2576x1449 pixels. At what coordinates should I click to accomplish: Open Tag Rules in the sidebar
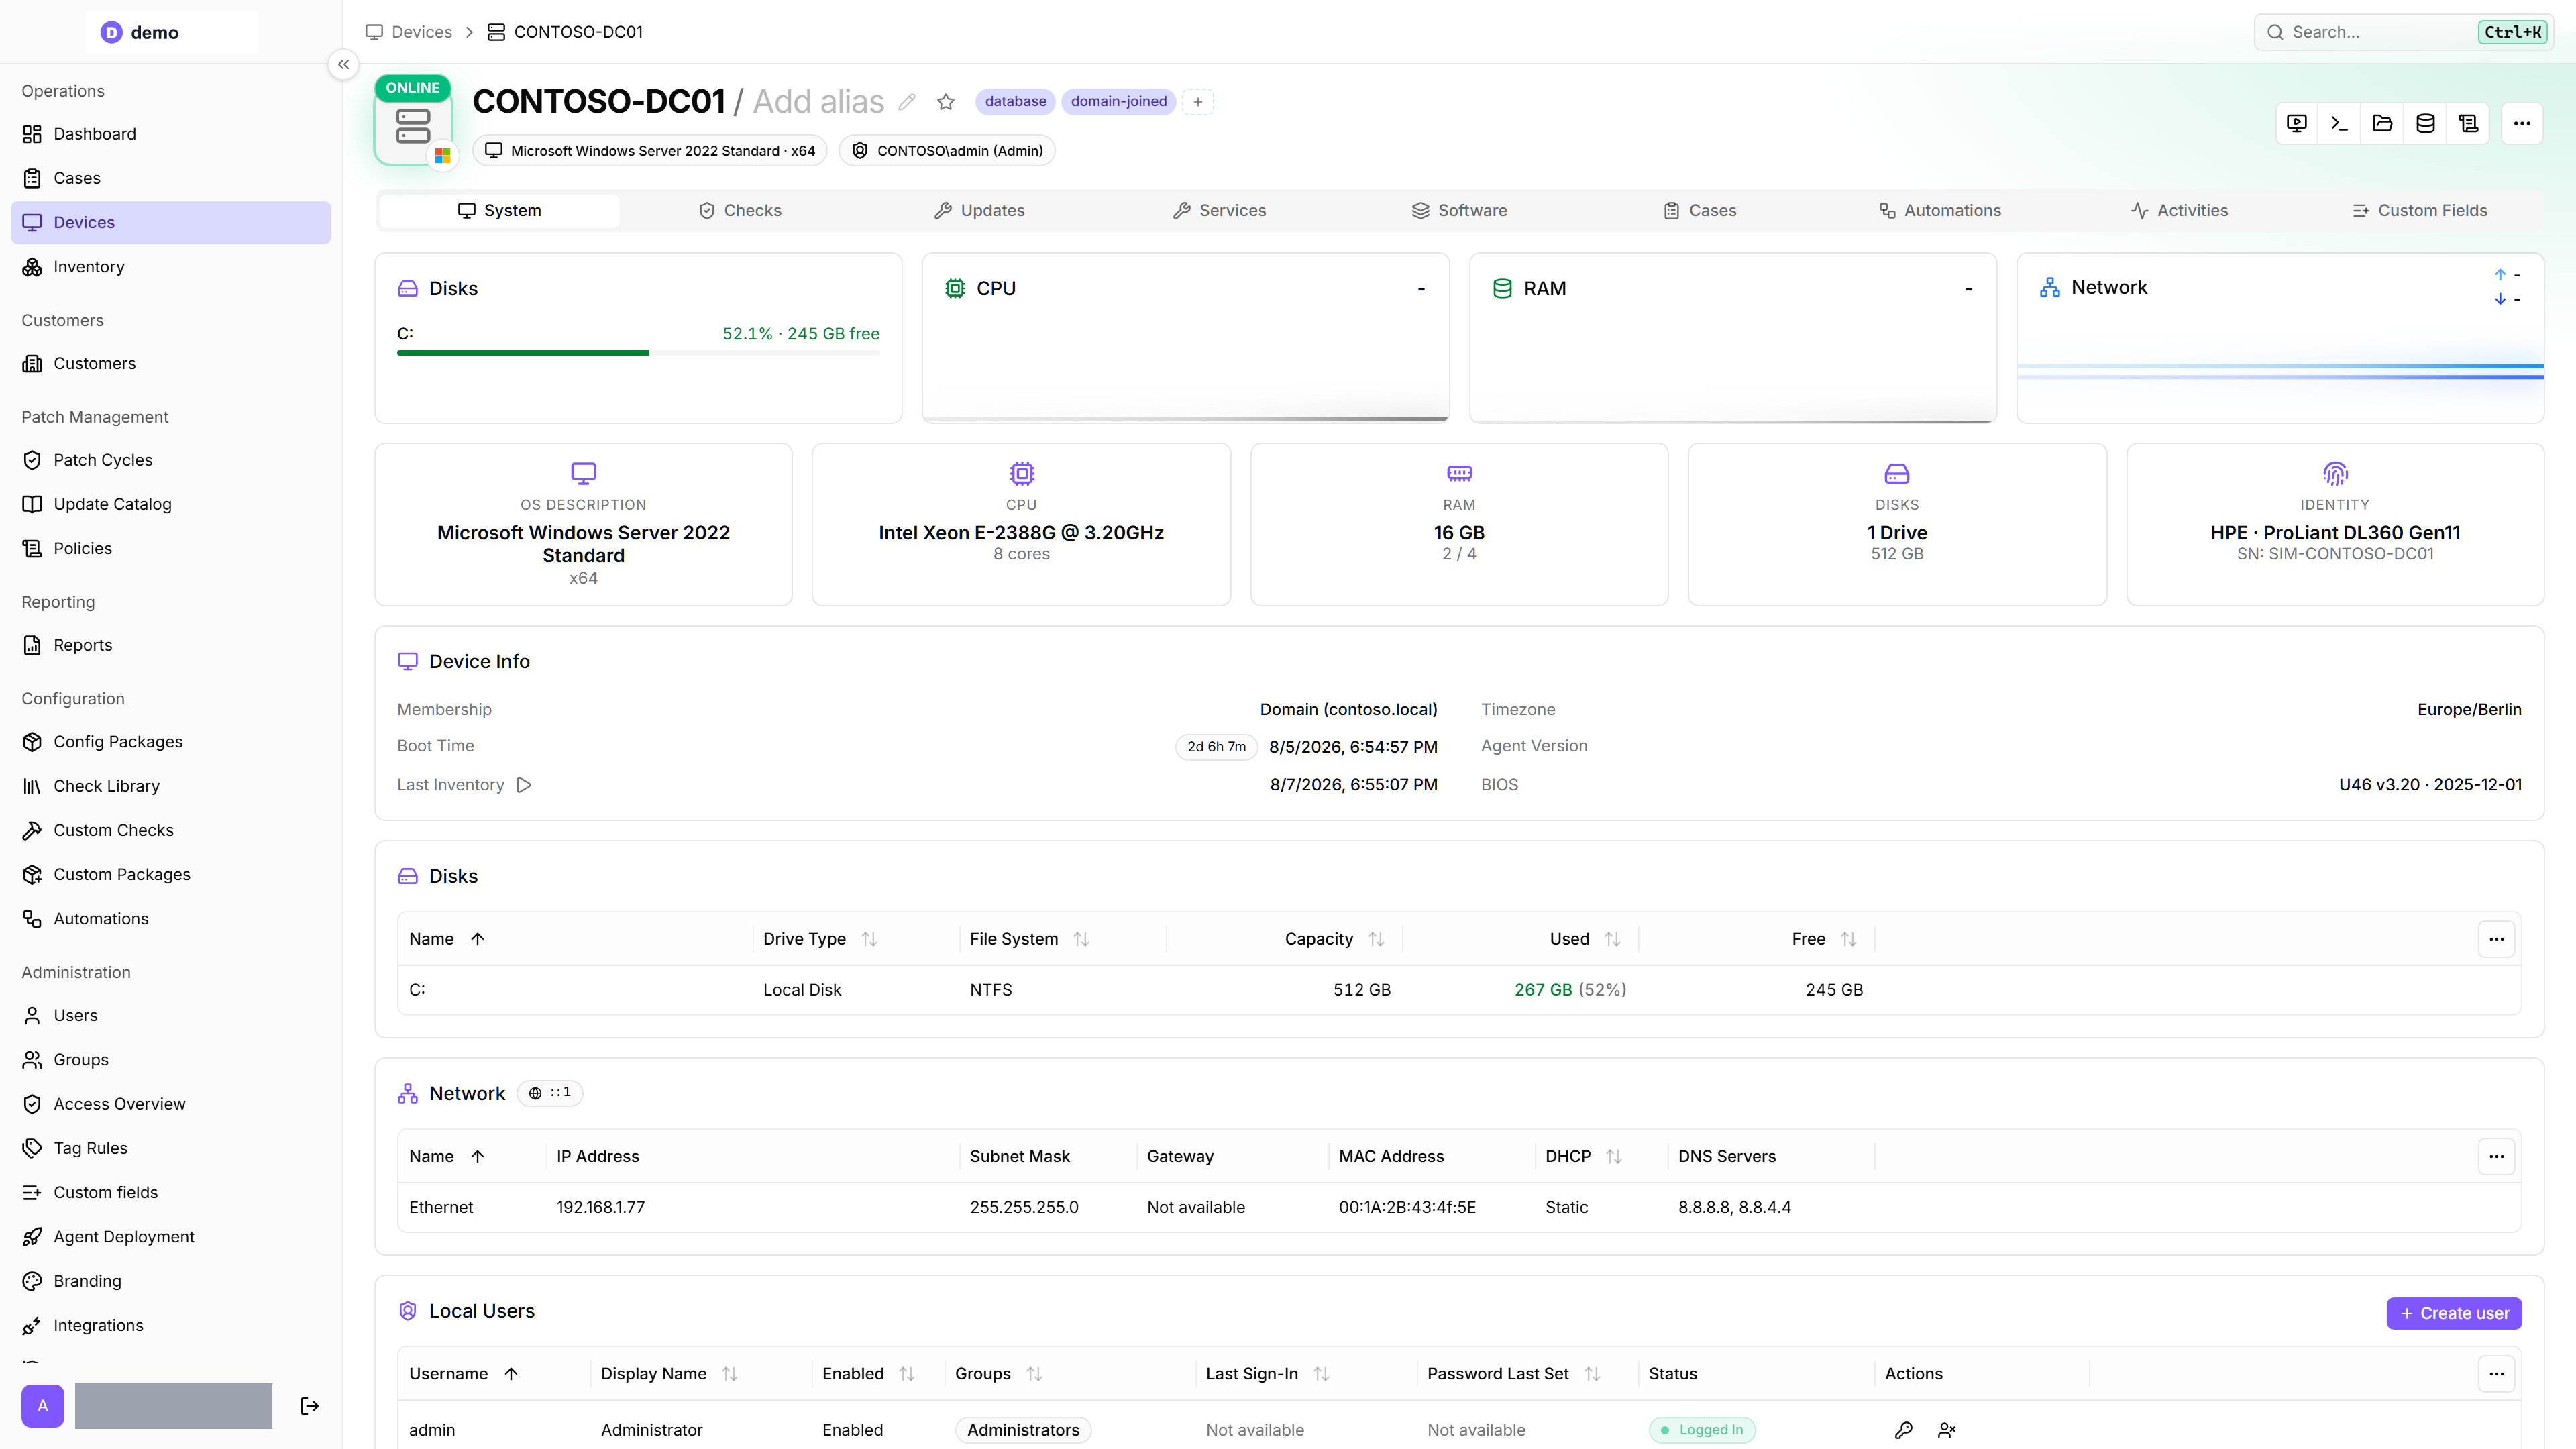pyautogui.click(x=171, y=1148)
